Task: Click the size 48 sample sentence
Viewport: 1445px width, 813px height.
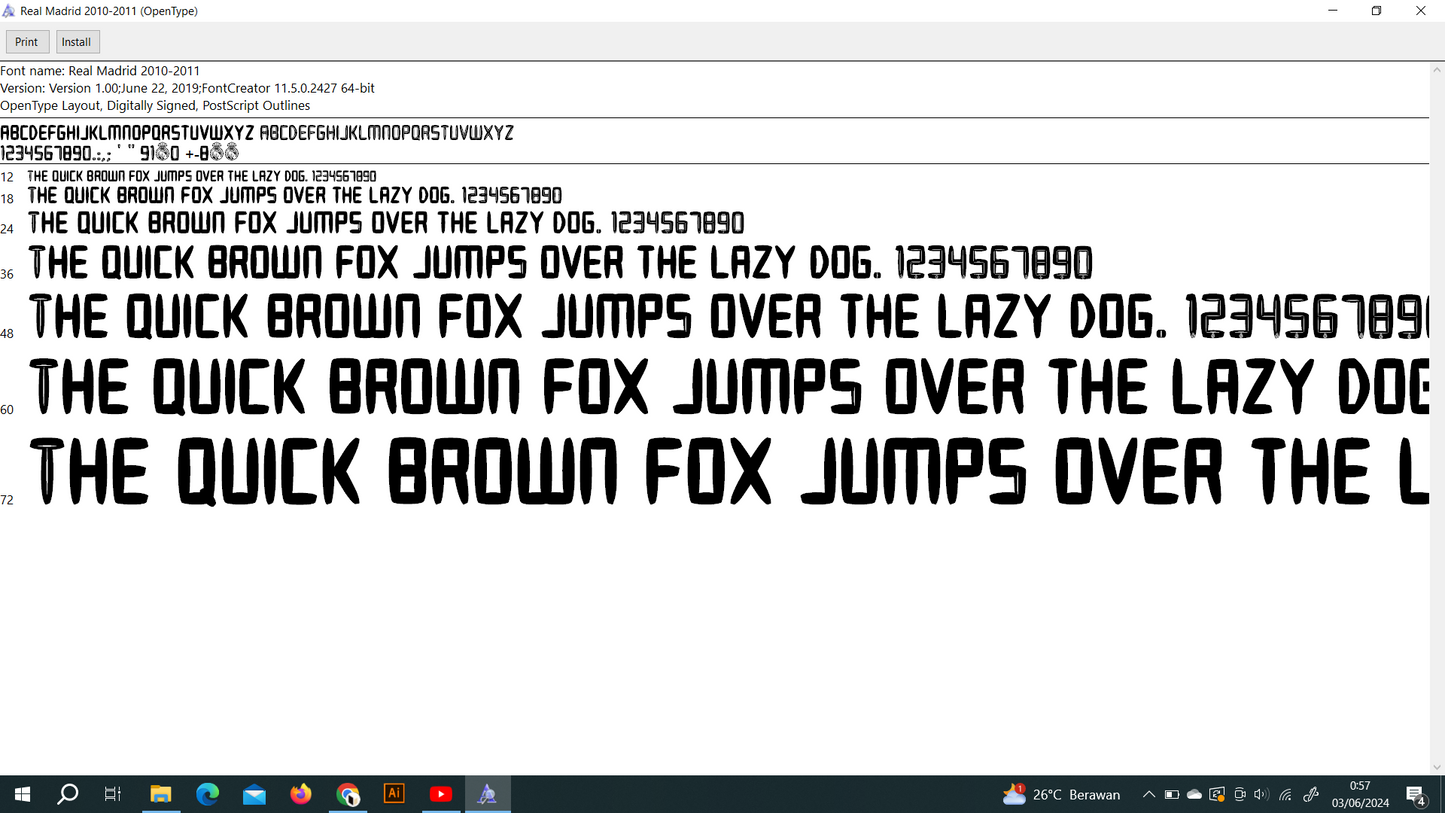Action: 728,316
